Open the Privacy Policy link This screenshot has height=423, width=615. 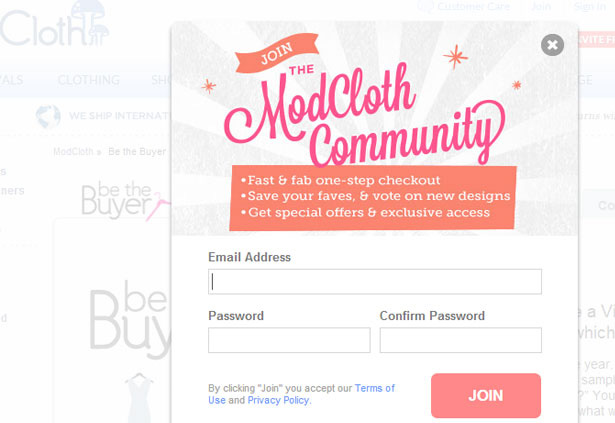pos(278,400)
